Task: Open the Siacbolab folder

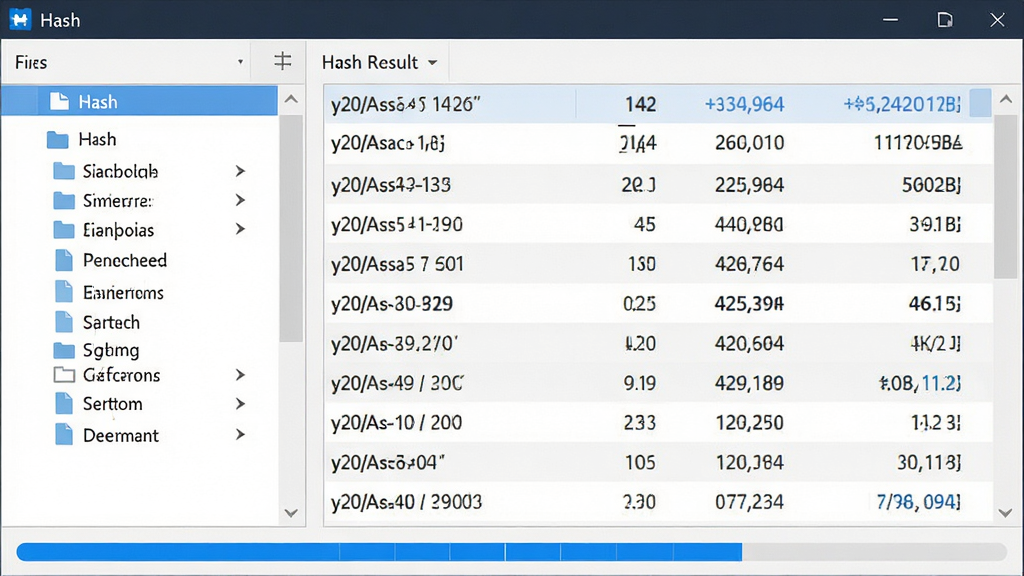Action: point(120,171)
